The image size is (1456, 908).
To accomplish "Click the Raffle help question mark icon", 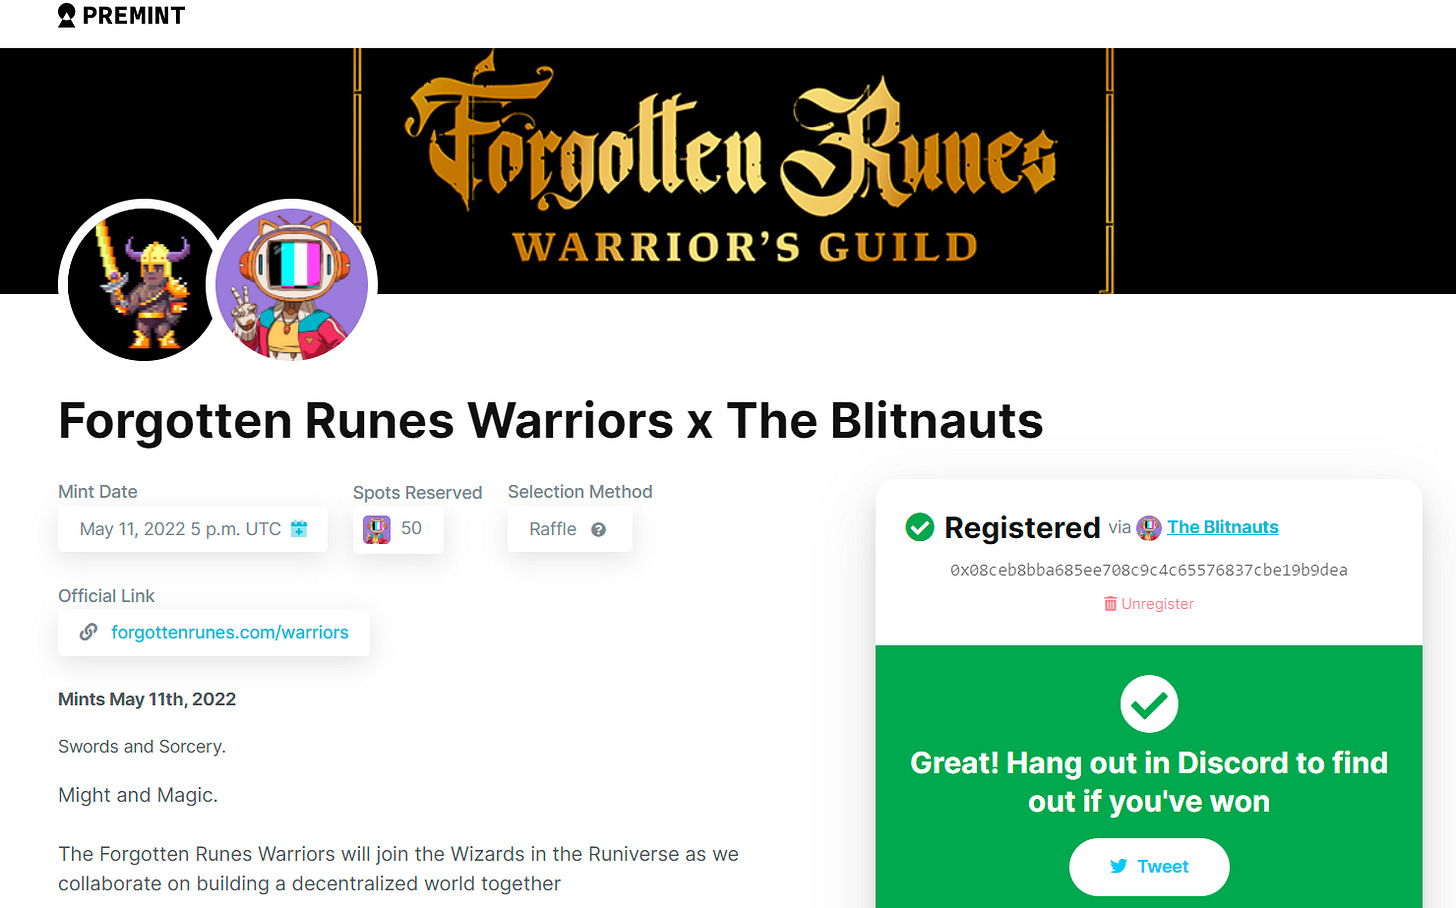I will [x=598, y=530].
